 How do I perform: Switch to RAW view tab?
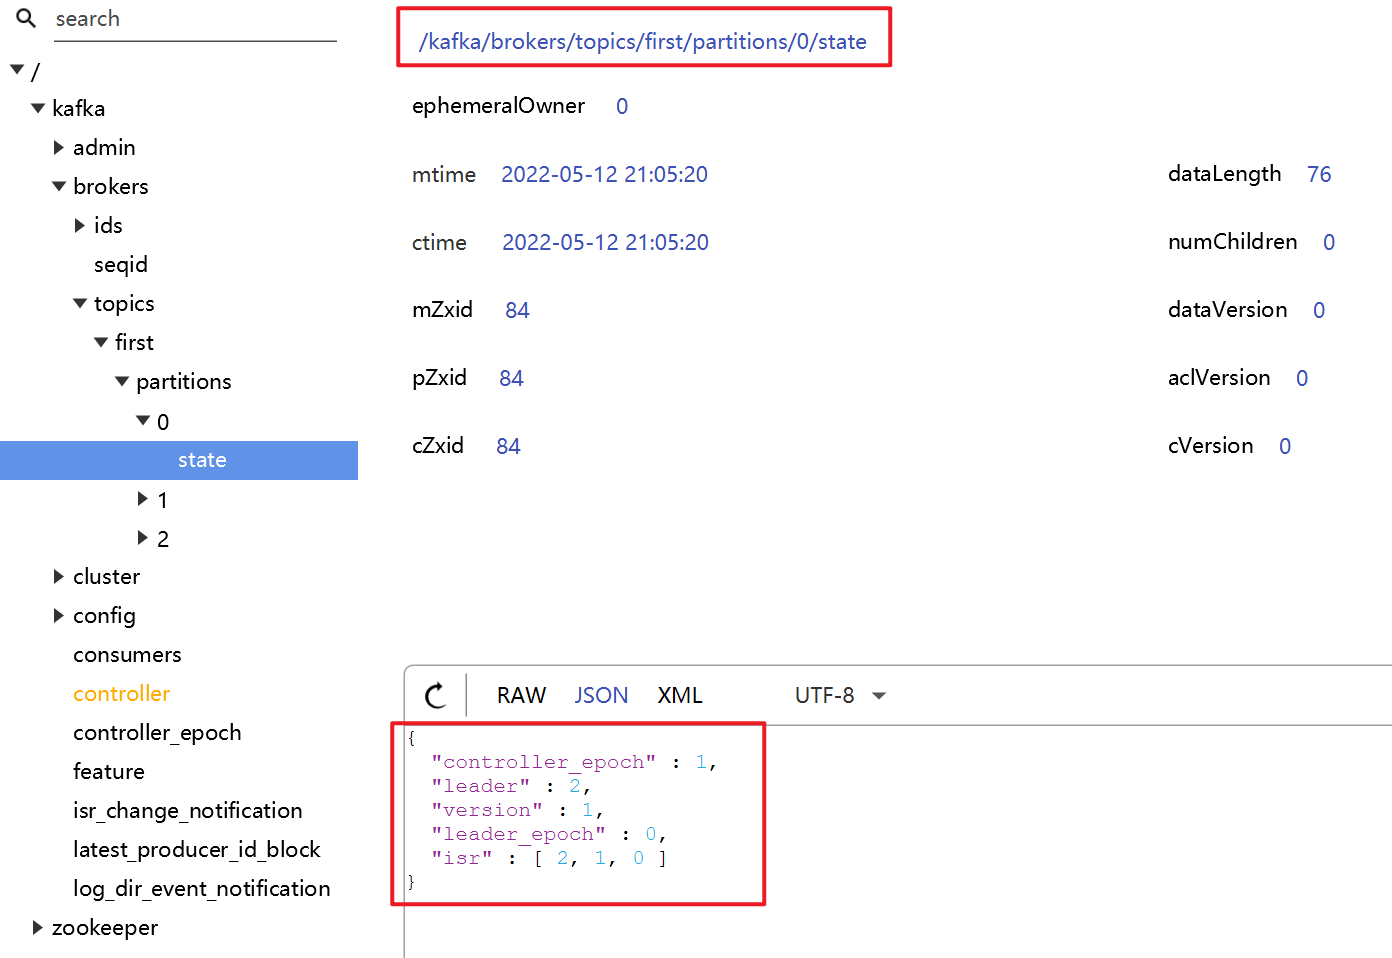pos(521,695)
